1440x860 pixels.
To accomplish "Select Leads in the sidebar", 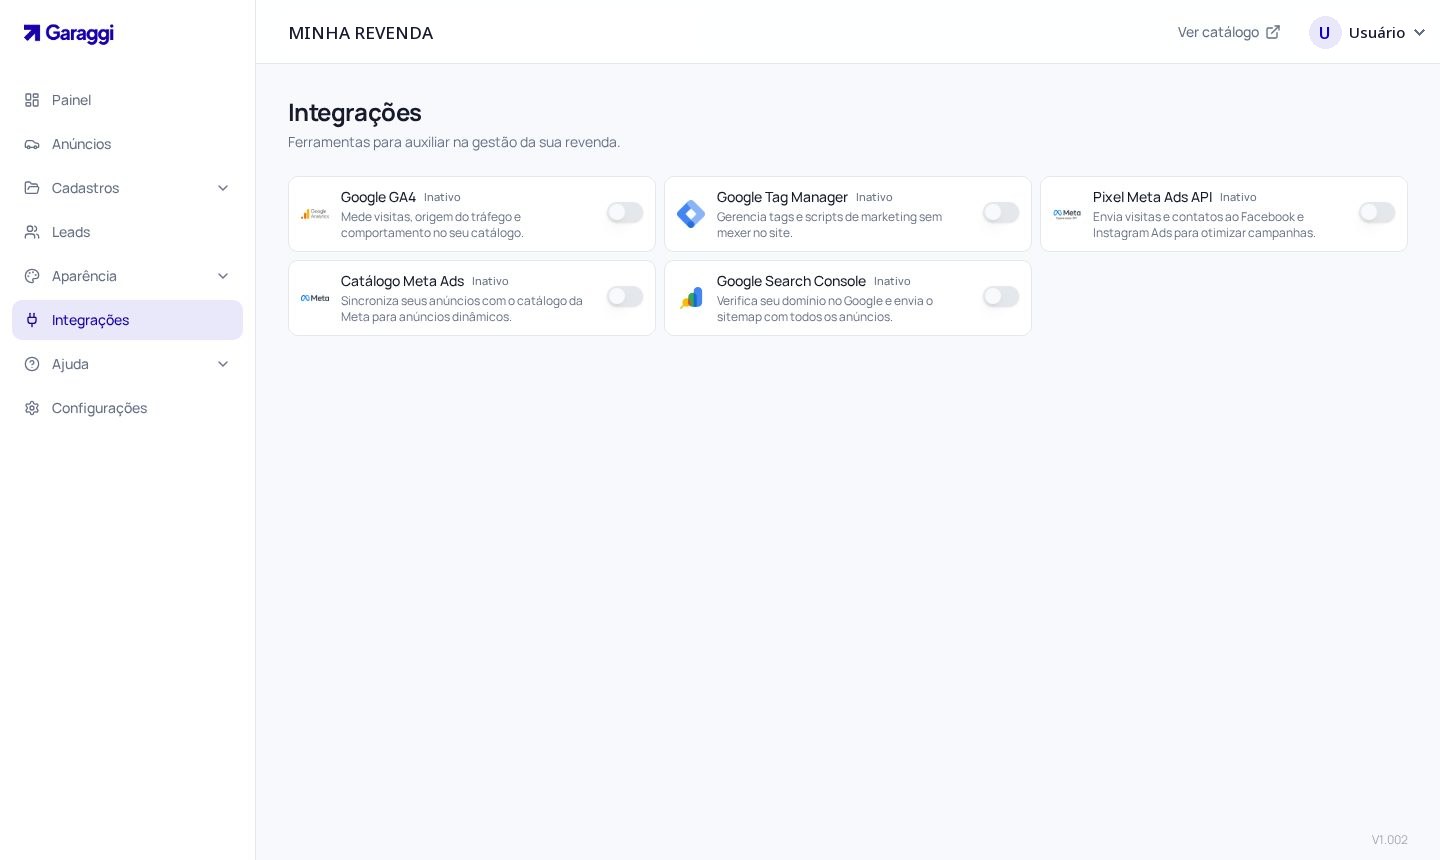I will click(x=127, y=232).
